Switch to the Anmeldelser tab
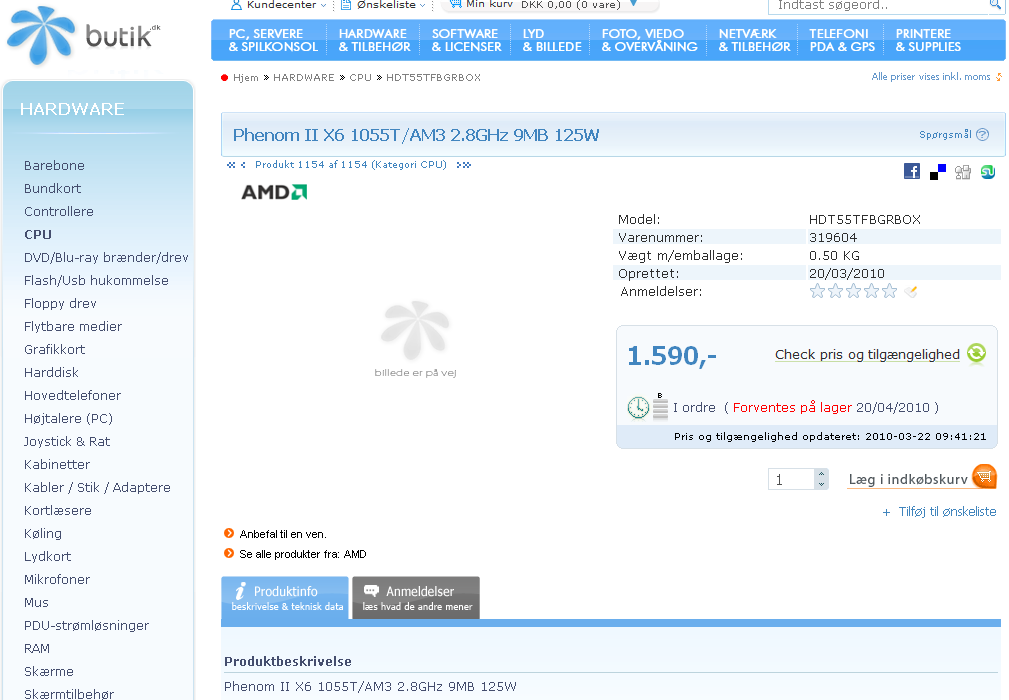 point(416,598)
